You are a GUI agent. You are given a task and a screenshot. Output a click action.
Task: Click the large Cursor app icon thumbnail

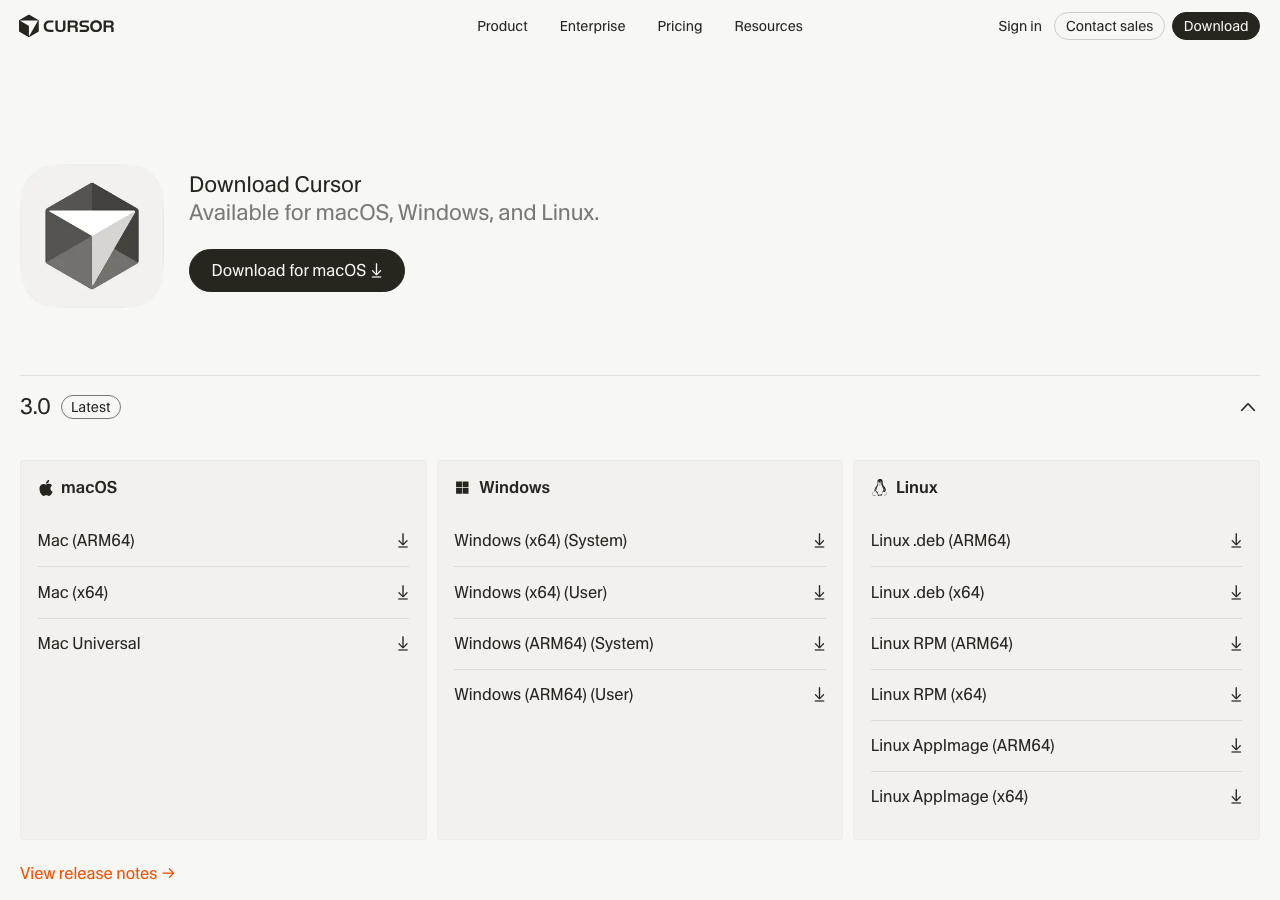click(x=92, y=236)
